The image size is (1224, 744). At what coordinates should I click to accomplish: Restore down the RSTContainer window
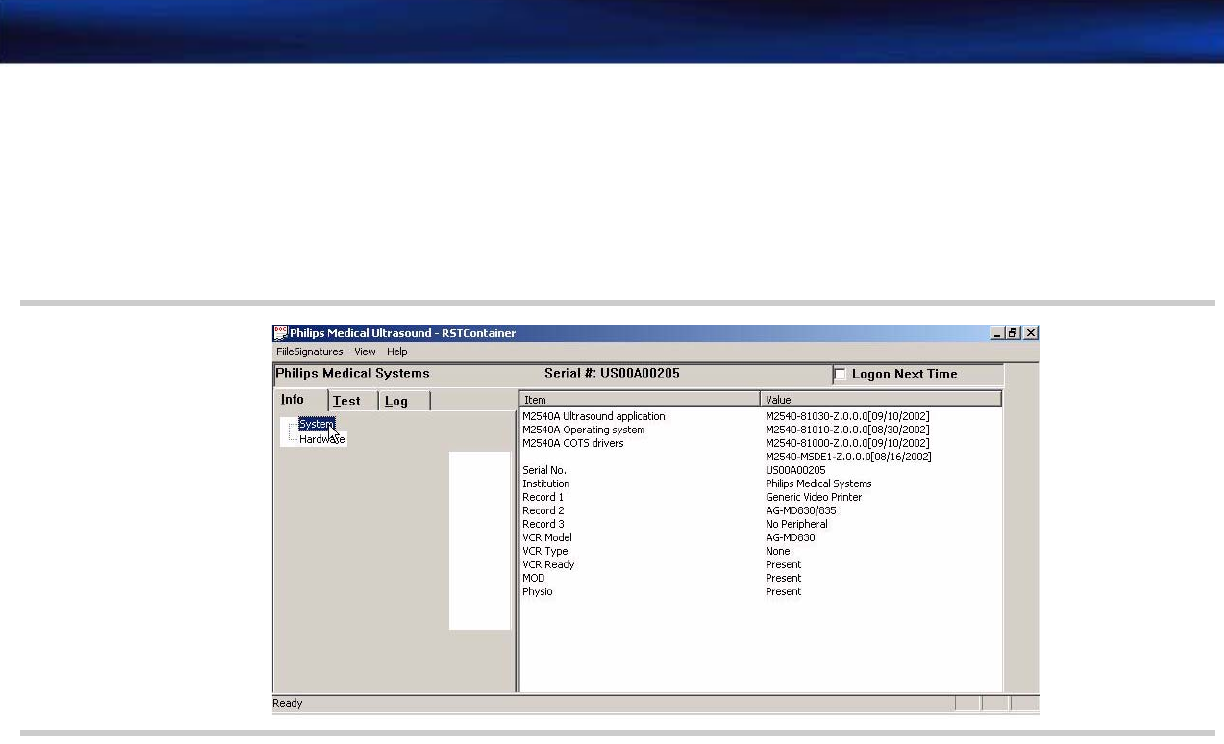tap(1013, 333)
